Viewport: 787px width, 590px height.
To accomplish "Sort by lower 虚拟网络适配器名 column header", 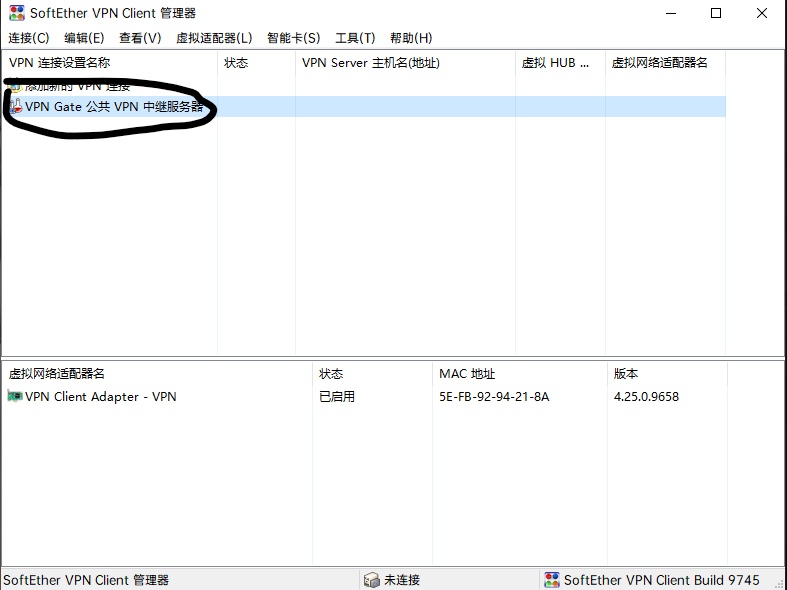I will 157,373.
